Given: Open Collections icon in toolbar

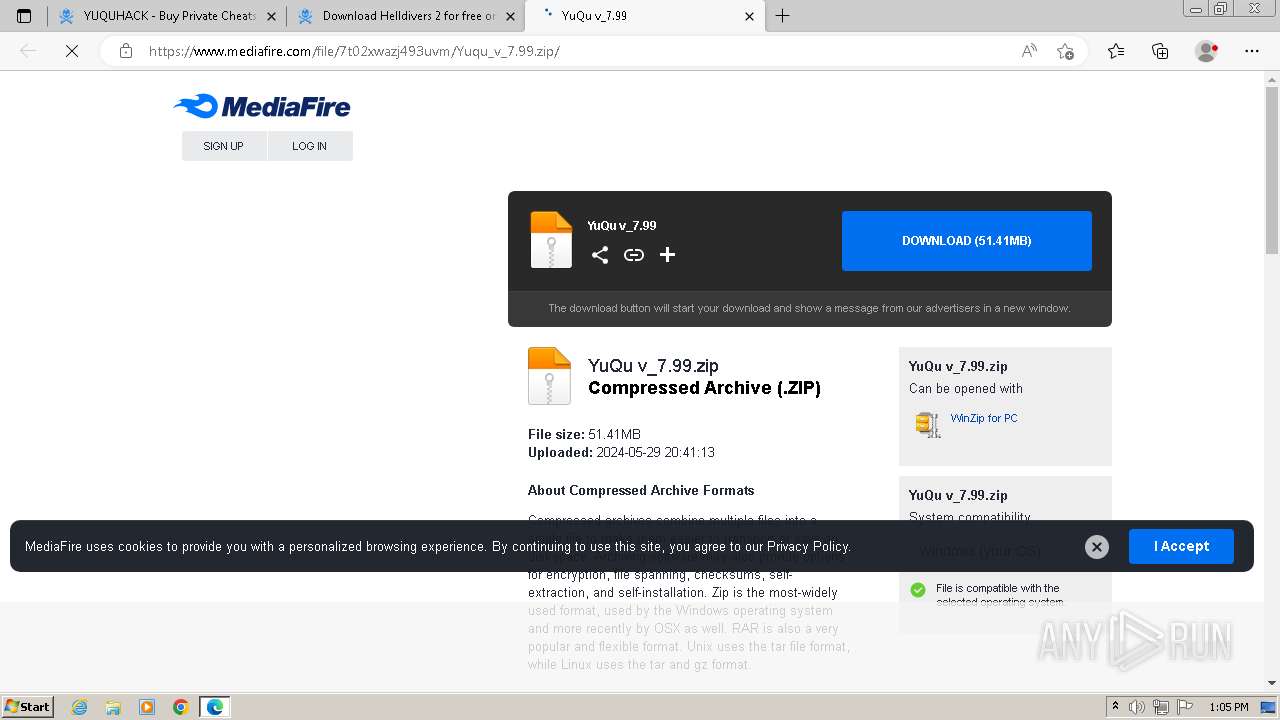Looking at the screenshot, I should 1160,51.
